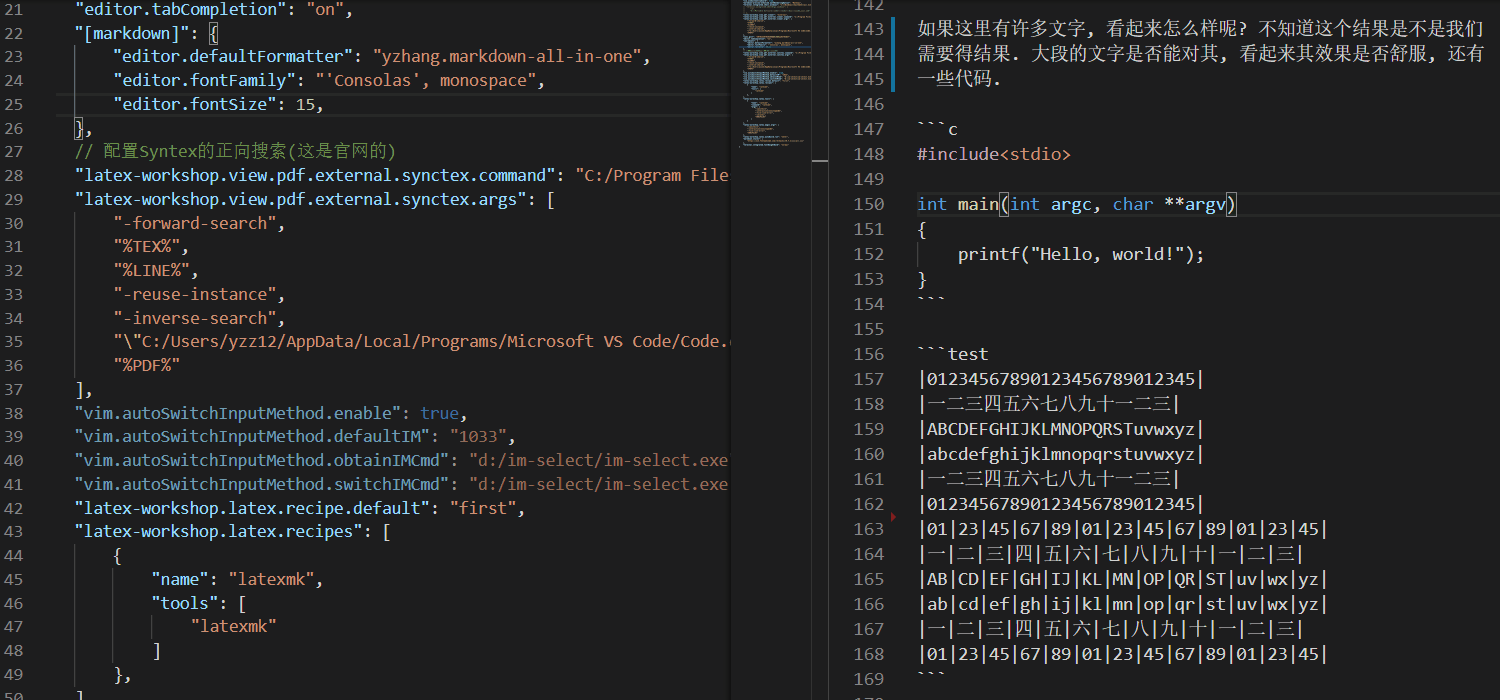Place cursor on the editor.defaultFormatter setting

click(250, 55)
